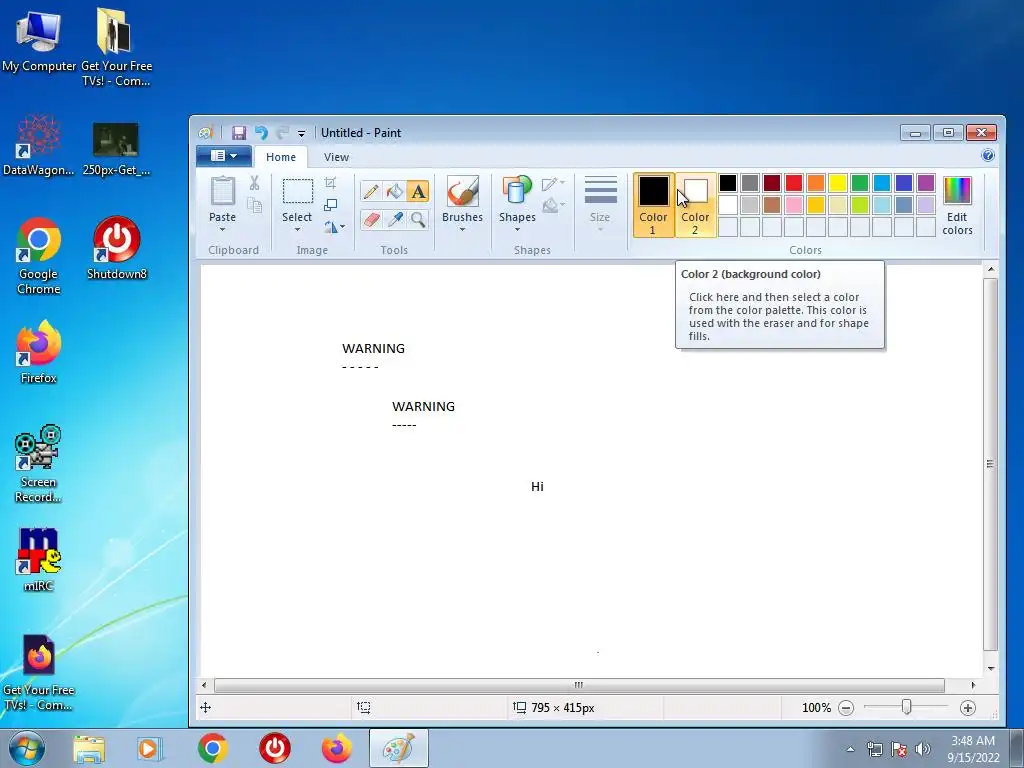Screen dimensions: 1024x768
Task: Click the Brushes tool icon
Action: click(462, 191)
